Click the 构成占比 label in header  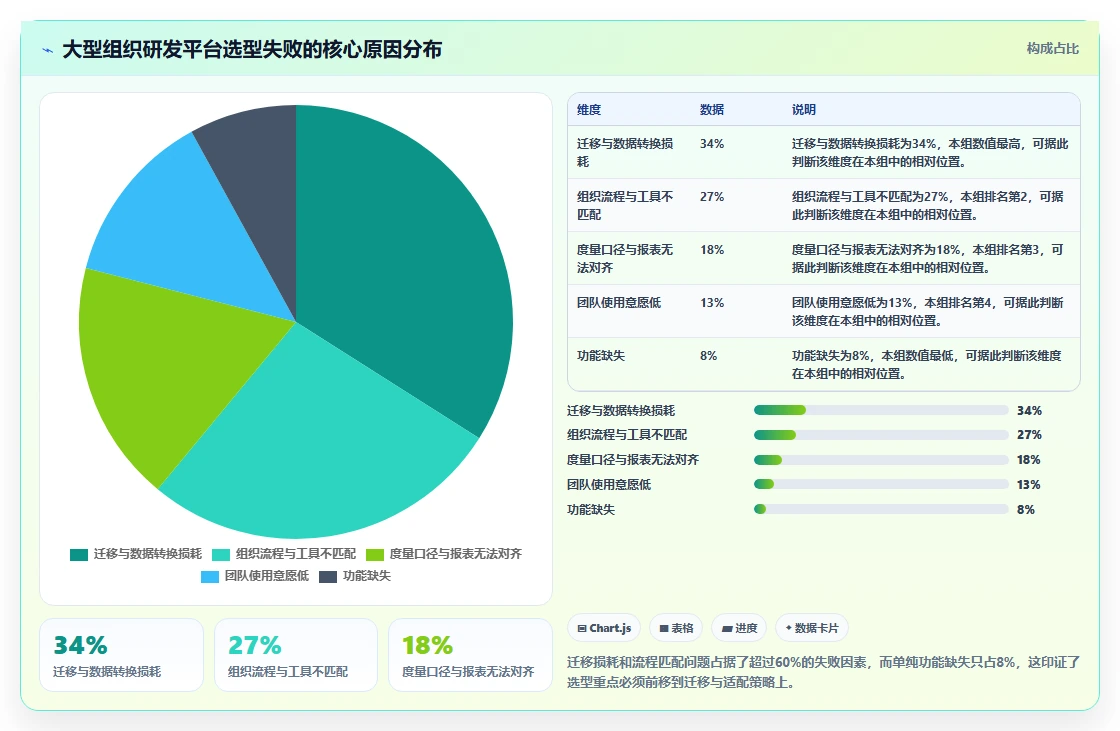pyautogui.click(x=1052, y=49)
